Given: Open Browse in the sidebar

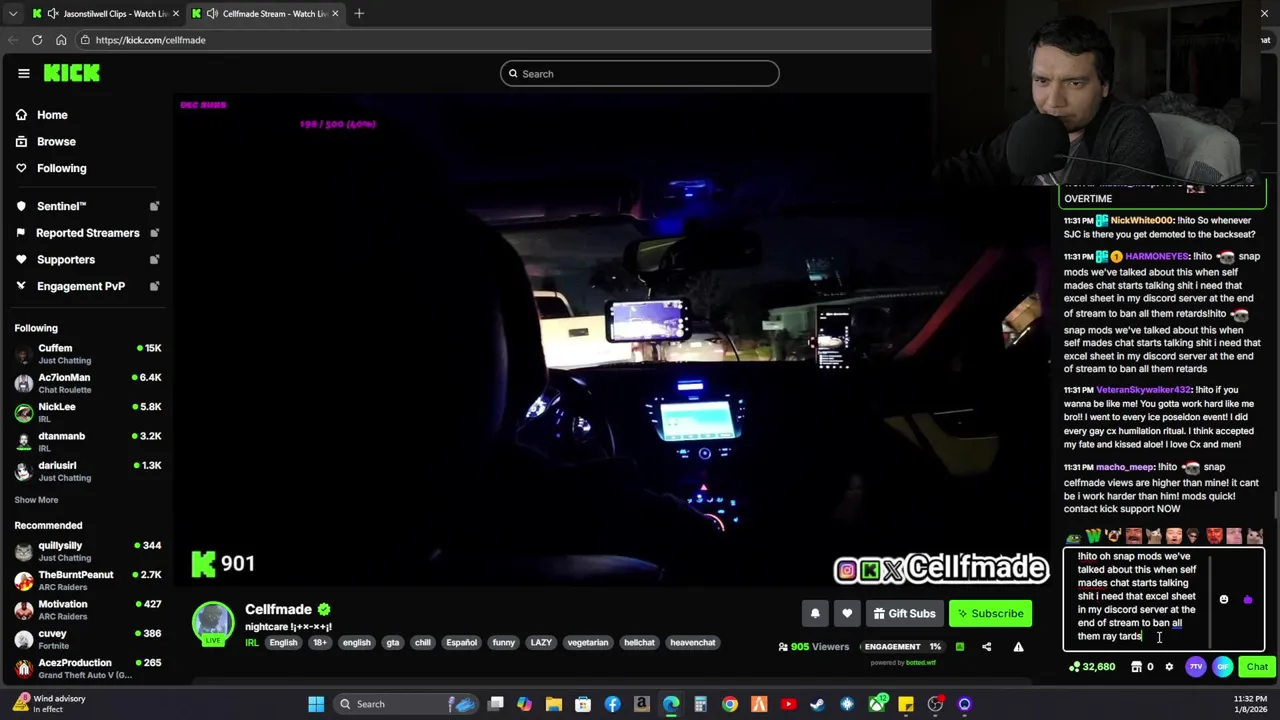Looking at the screenshot, I should tap(56, 141).
